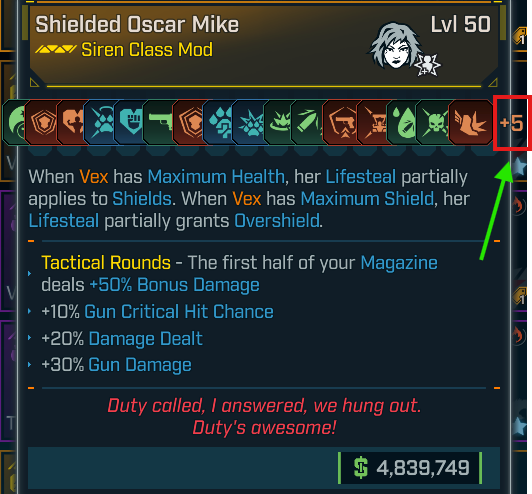The image size is (532, 494).
Task: Click the green skull skill icon
Action: coord(435,122)
